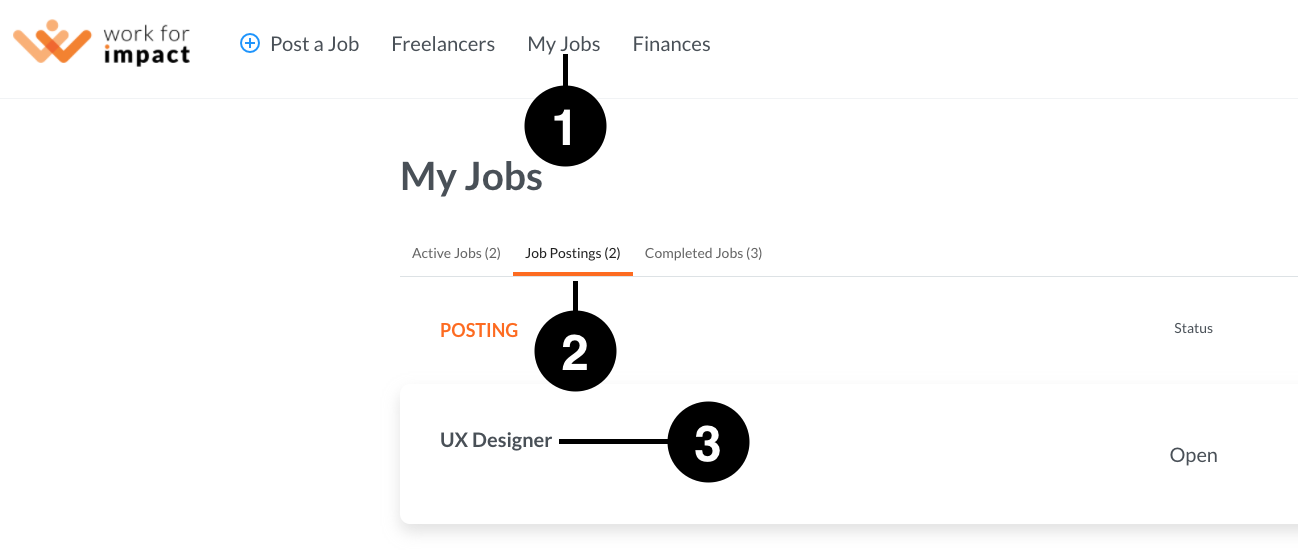Click the blue plus icon beside Post a Job
This screenshot has width=1298, height=550.
point(250,44)
